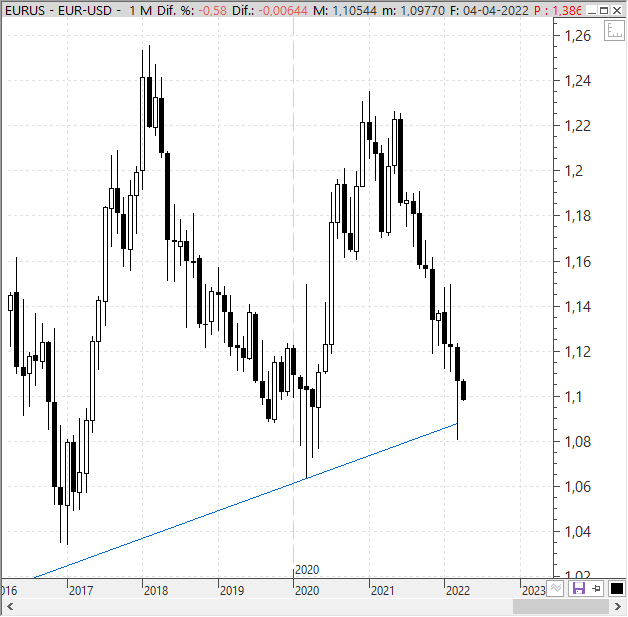Viewport: 628px width, 617px height.
Task: Click the EURUS - EUR-USD title text
Action: [x=58, y=10]
